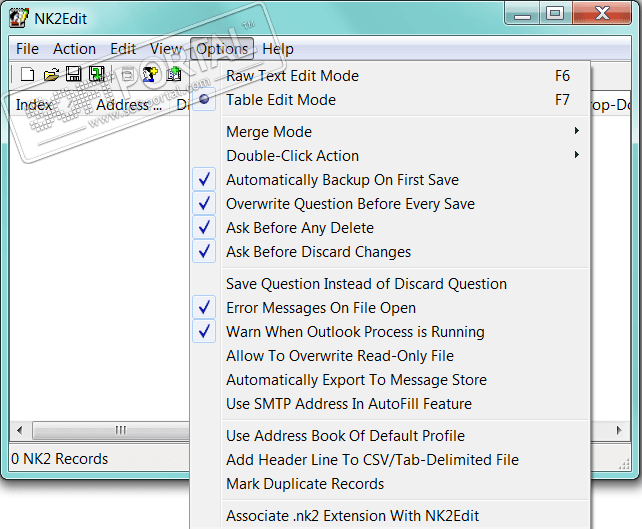Viewport: 642px width, 529px height.
Task: Click the add records from address book icon
Action: click(x=174, y=75)
